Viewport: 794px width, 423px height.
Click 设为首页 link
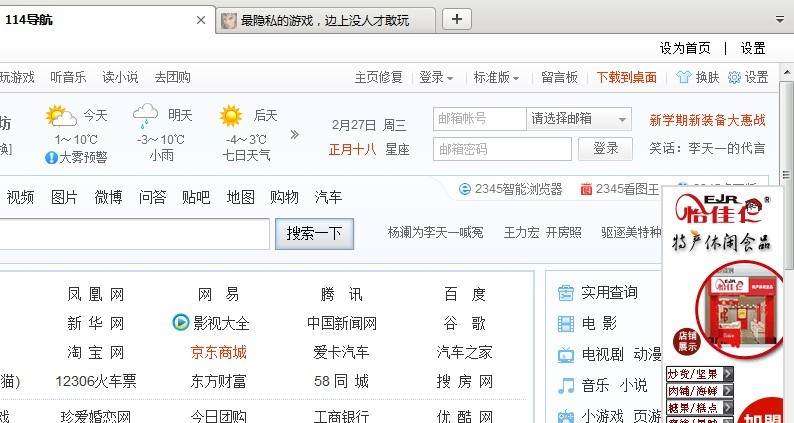click(685, 48)
